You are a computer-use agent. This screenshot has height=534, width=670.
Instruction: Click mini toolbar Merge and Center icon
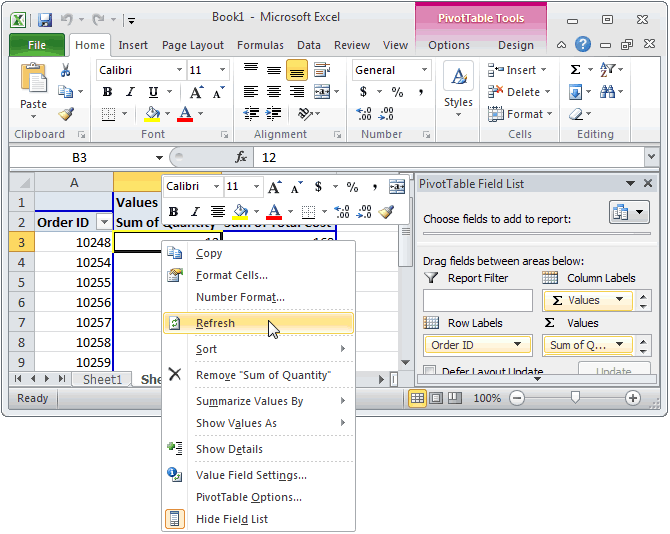397,187
